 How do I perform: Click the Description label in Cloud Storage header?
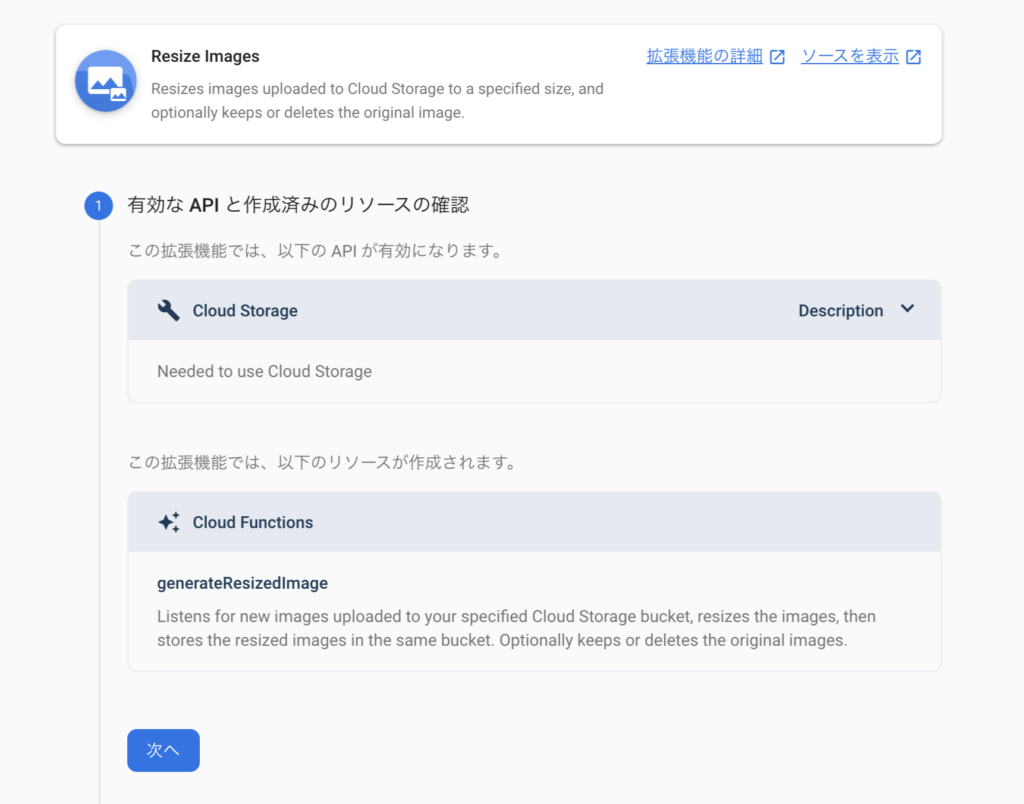pos(840,311)
